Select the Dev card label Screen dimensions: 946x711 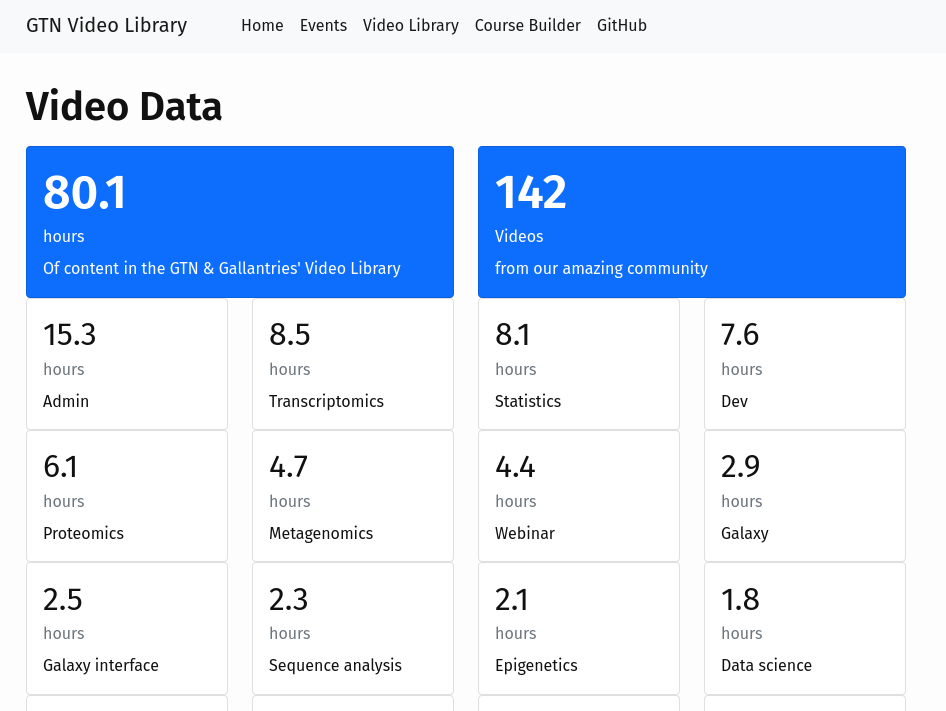pos(734,401)
